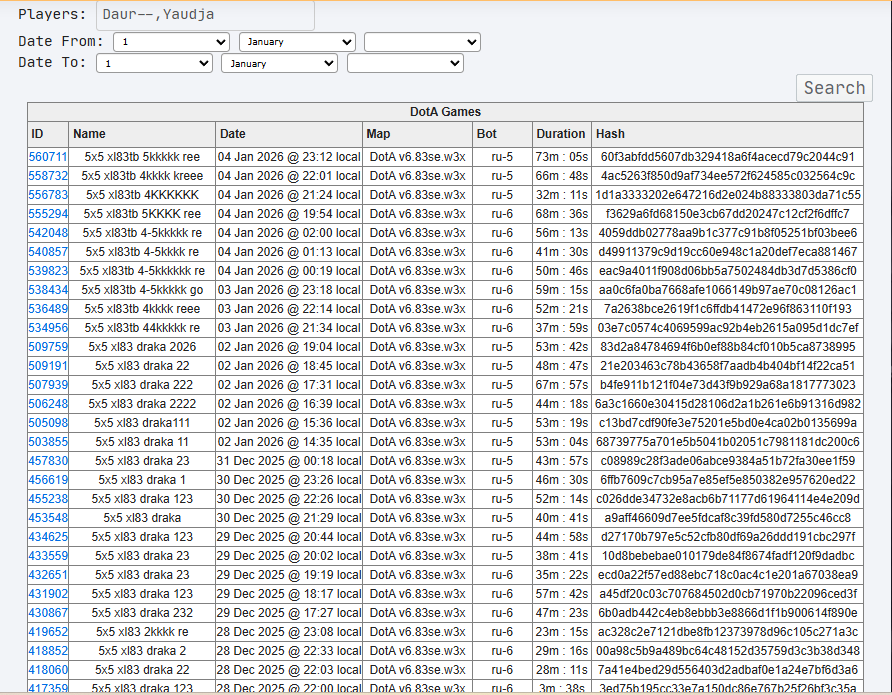Select hash starting a9aff46609d7ee5f
Screen dimensions: 892x695
(x=728, y=518)
